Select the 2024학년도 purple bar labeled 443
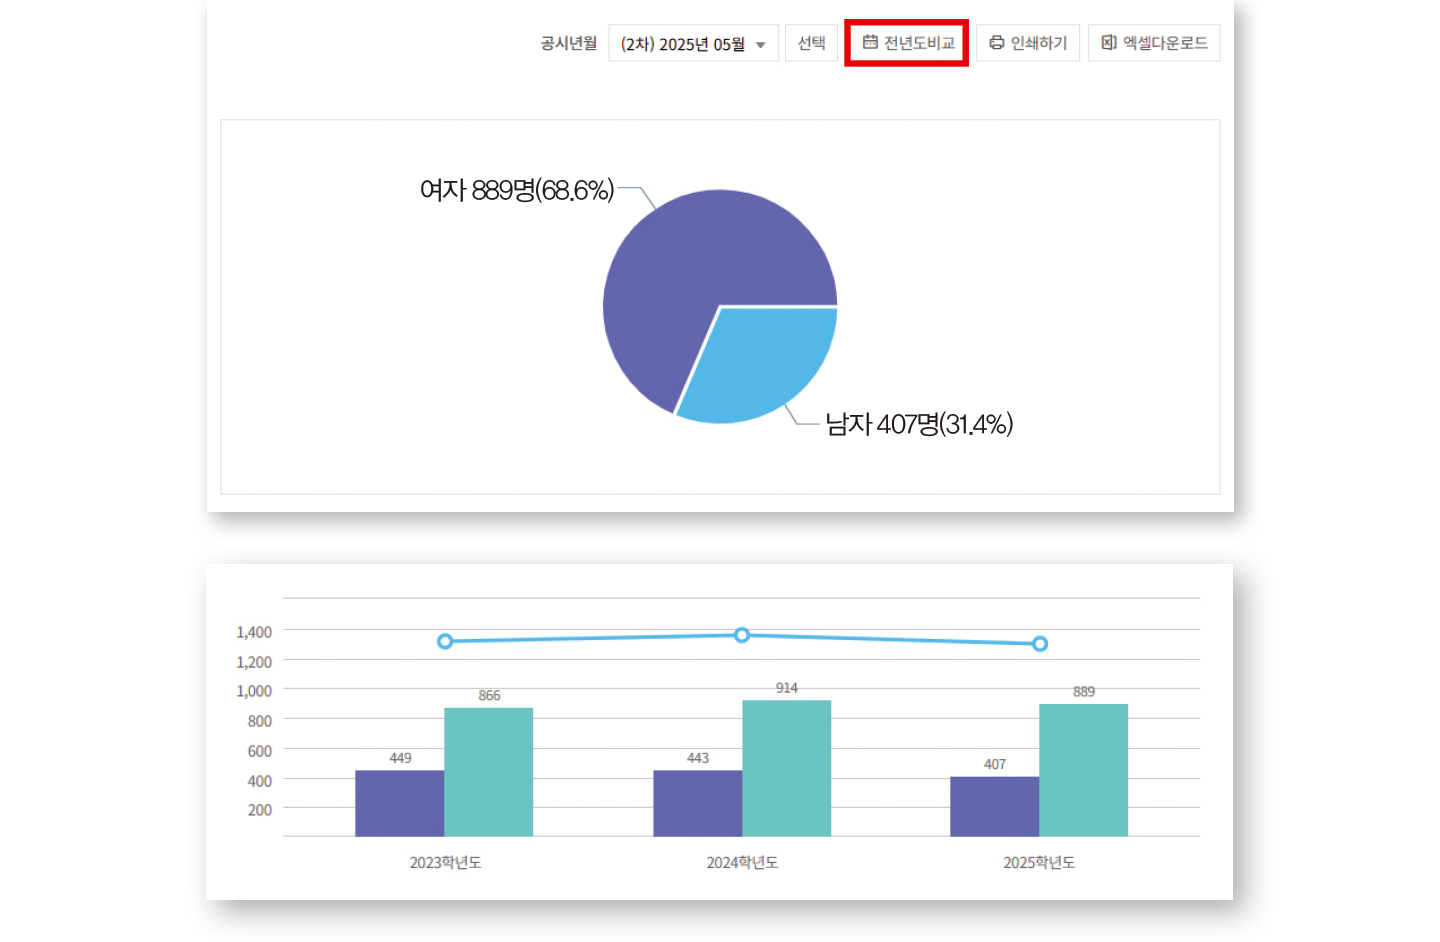This screenshot has height=942, width=1440. tap(697, 803)
